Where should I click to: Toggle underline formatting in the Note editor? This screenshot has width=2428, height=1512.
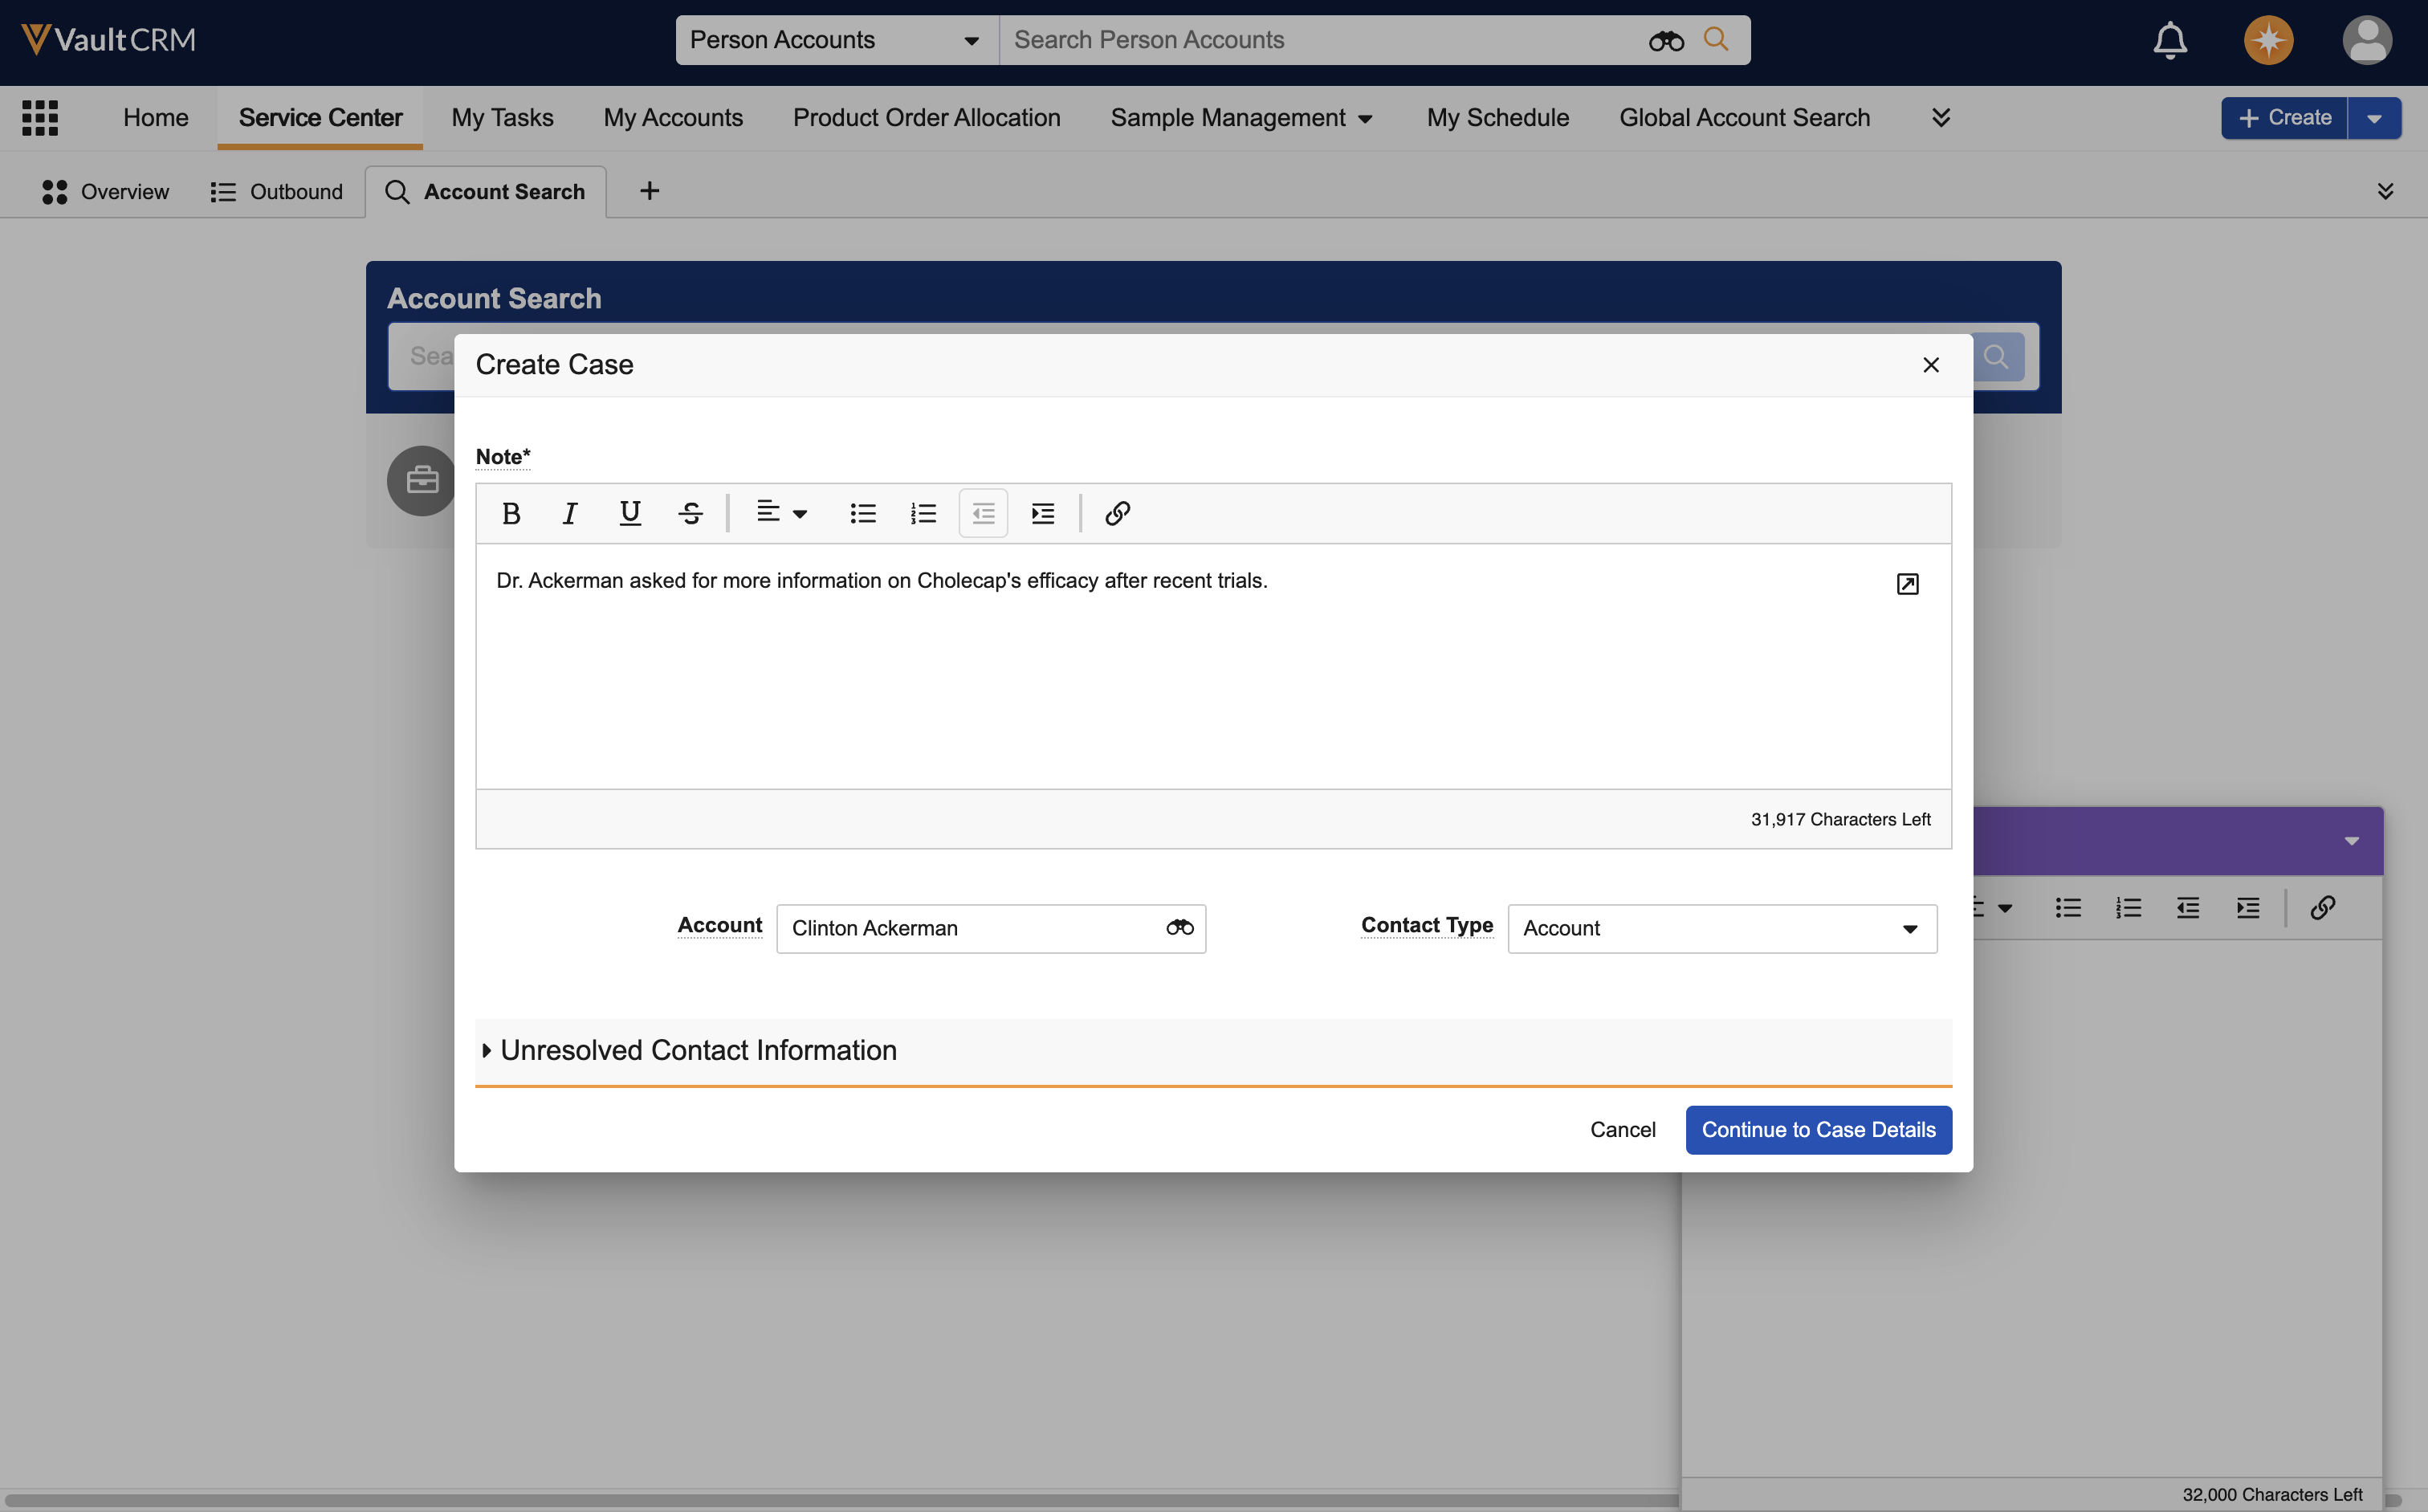point(630,513)
